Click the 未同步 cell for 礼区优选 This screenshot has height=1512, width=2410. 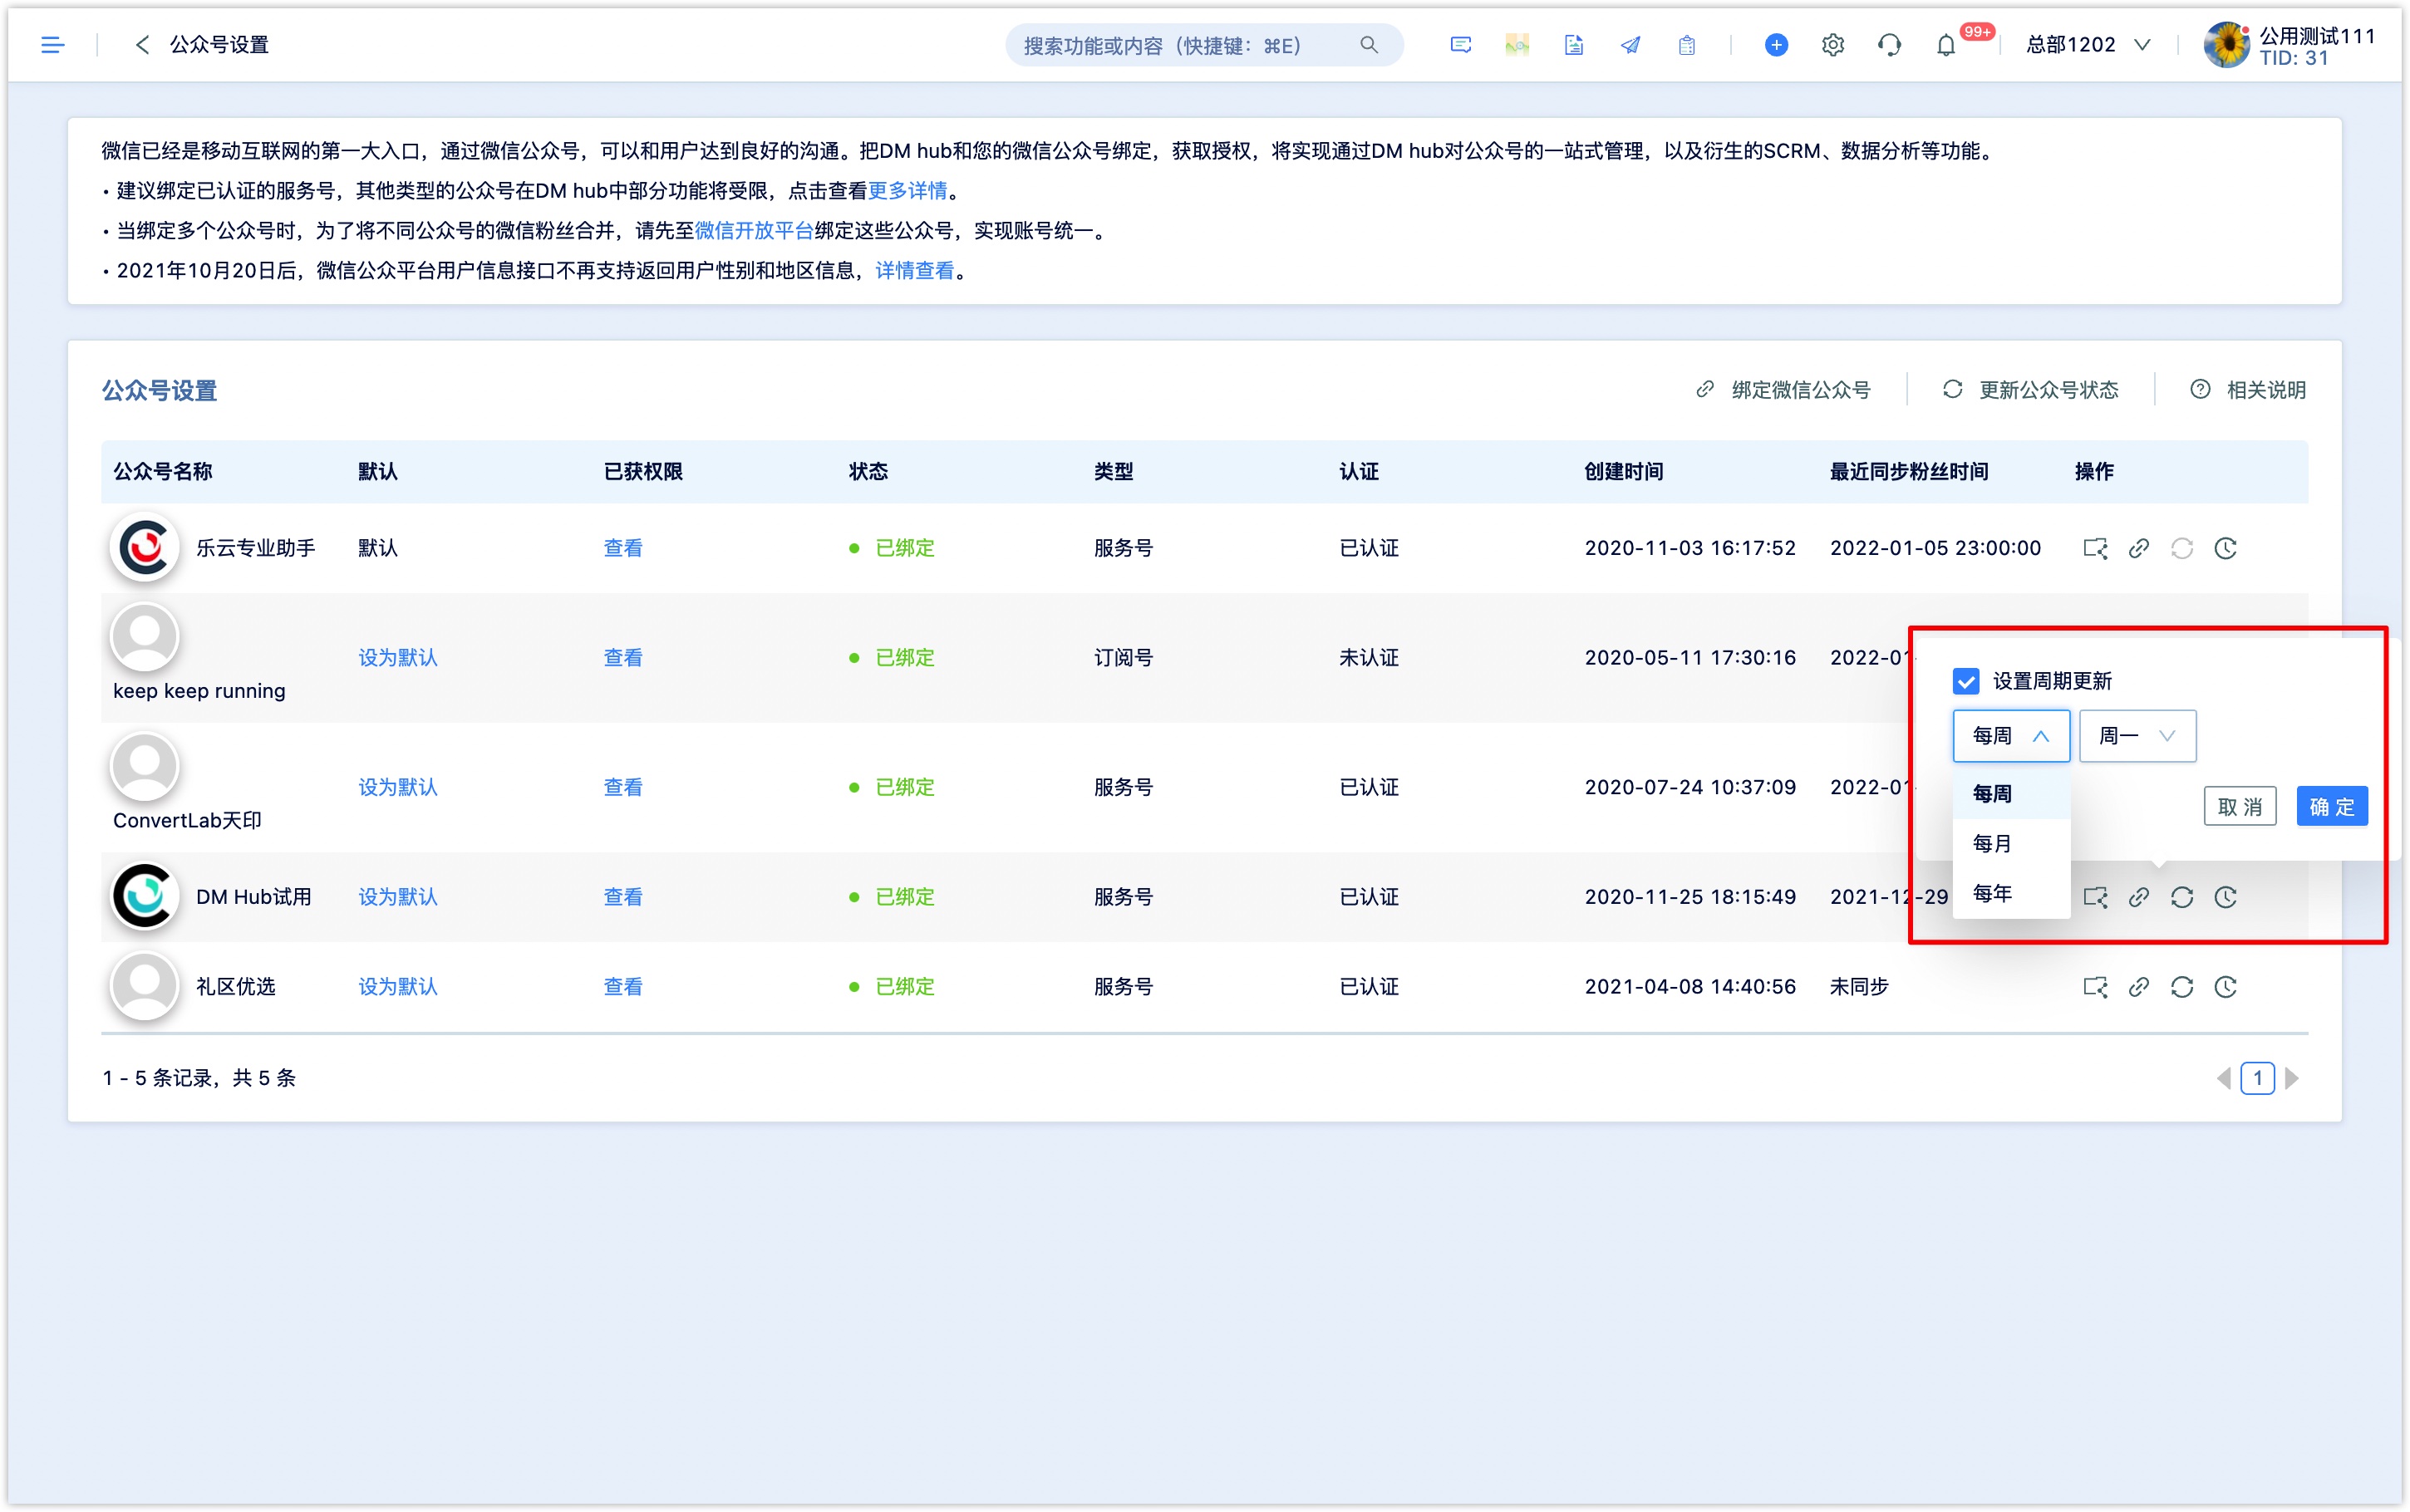pyautogui.click(x=1859, y=987)
